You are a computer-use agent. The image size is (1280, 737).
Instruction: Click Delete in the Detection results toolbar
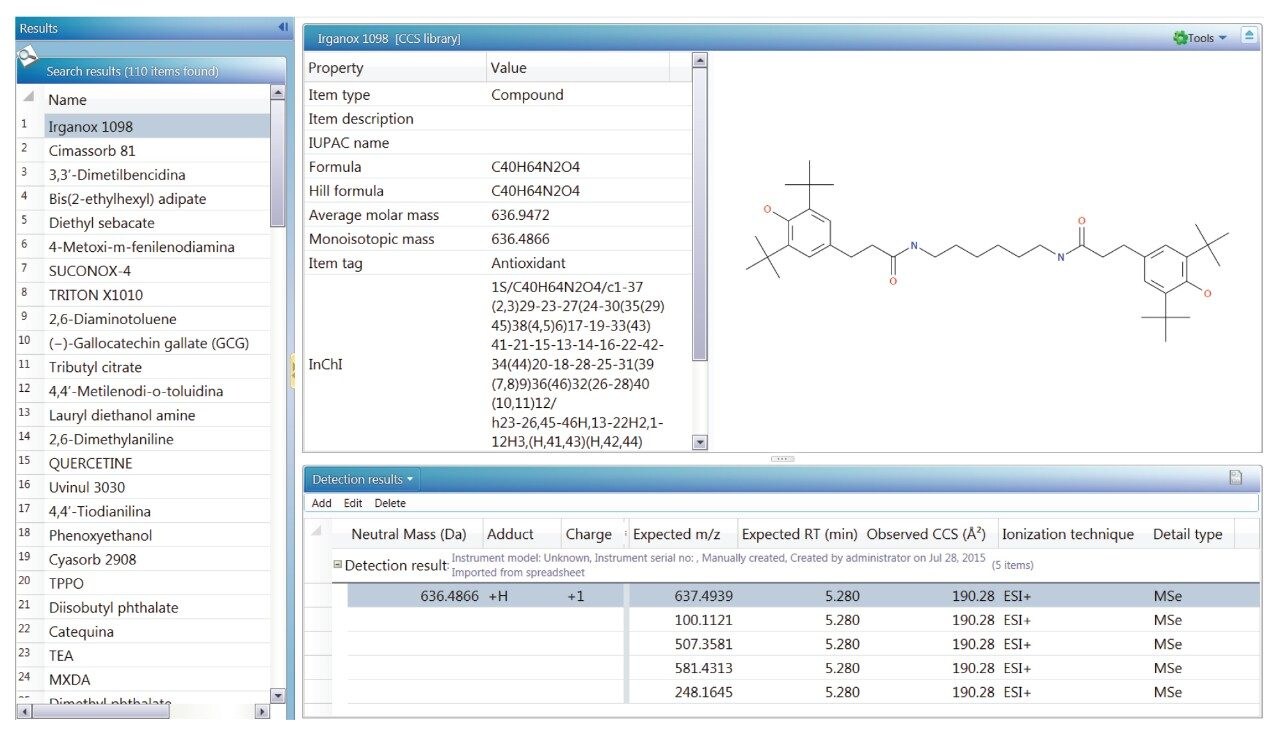[x=390, y=503]
